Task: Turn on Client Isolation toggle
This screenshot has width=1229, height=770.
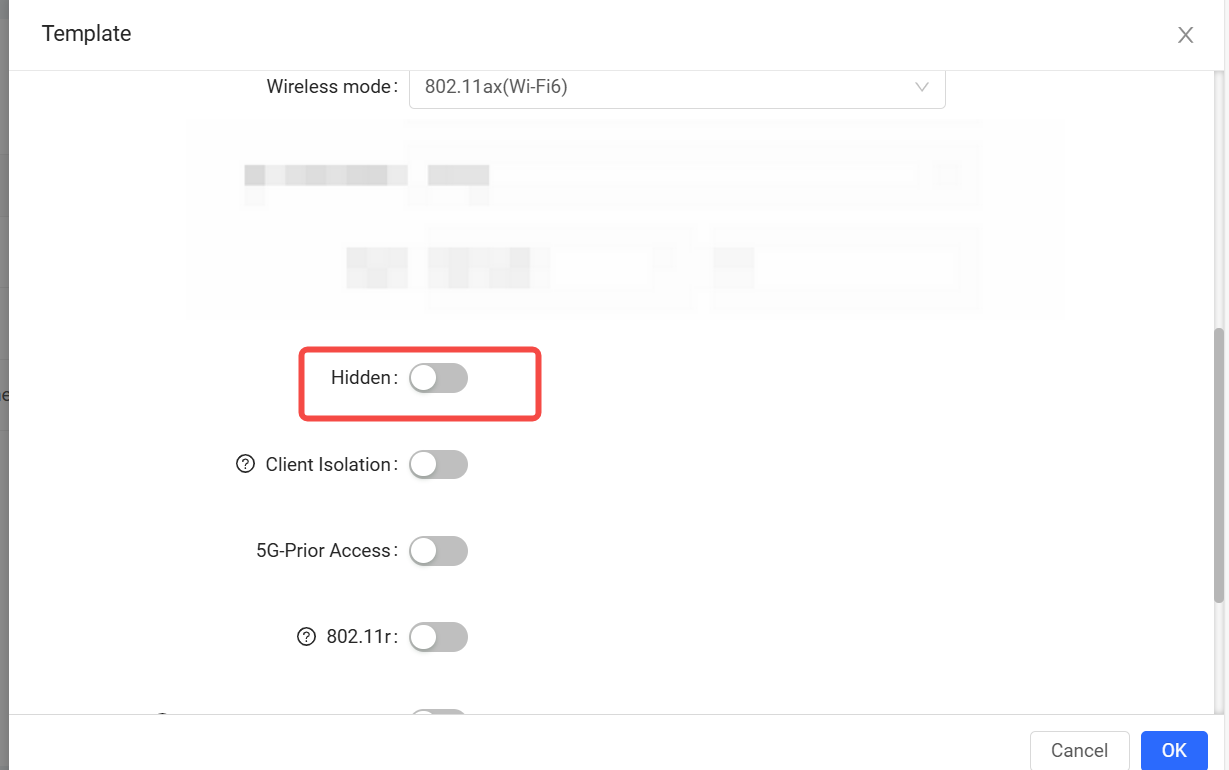Action: point(438,465)
